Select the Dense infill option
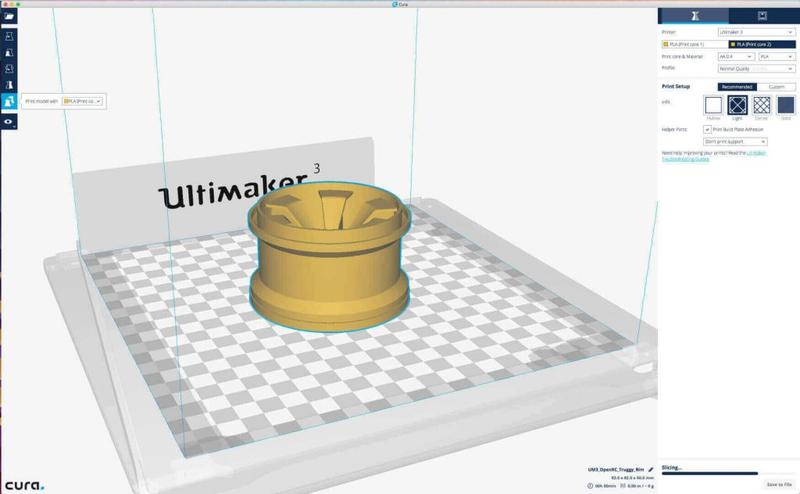The width and height of the screenshot is (800, 494). tap(761, 105)
